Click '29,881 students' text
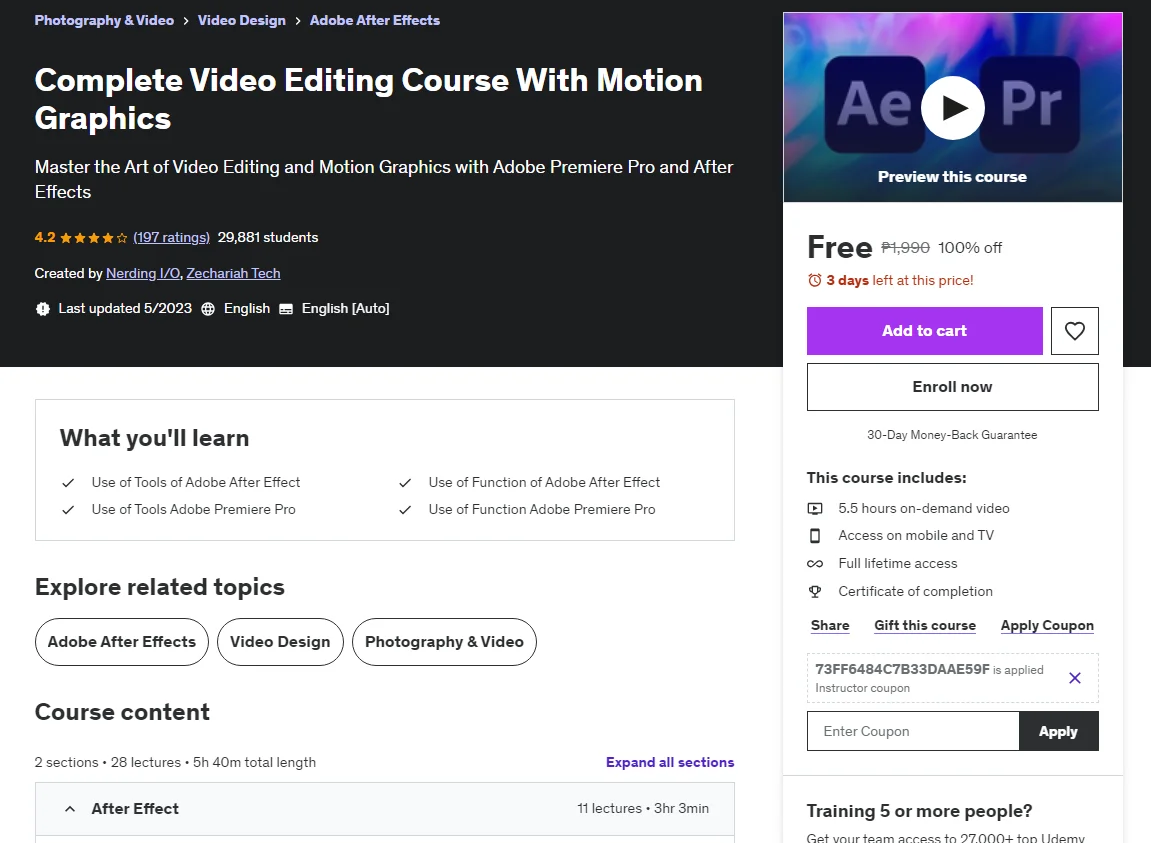 pyautogui.click(x=268, y=237)
